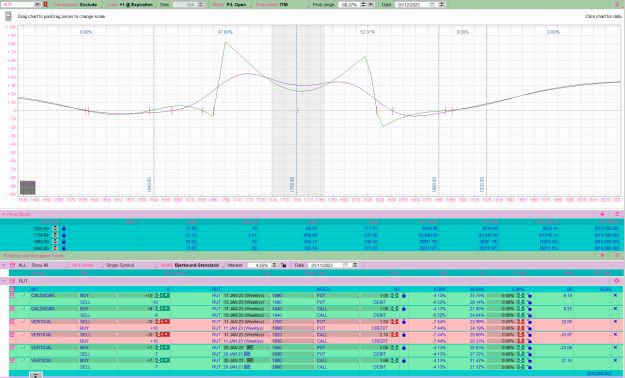Add a new price slice with the plus icon
Image resolution: width=625 pixels, height=378 pixels.
click(x=602, y=214)
